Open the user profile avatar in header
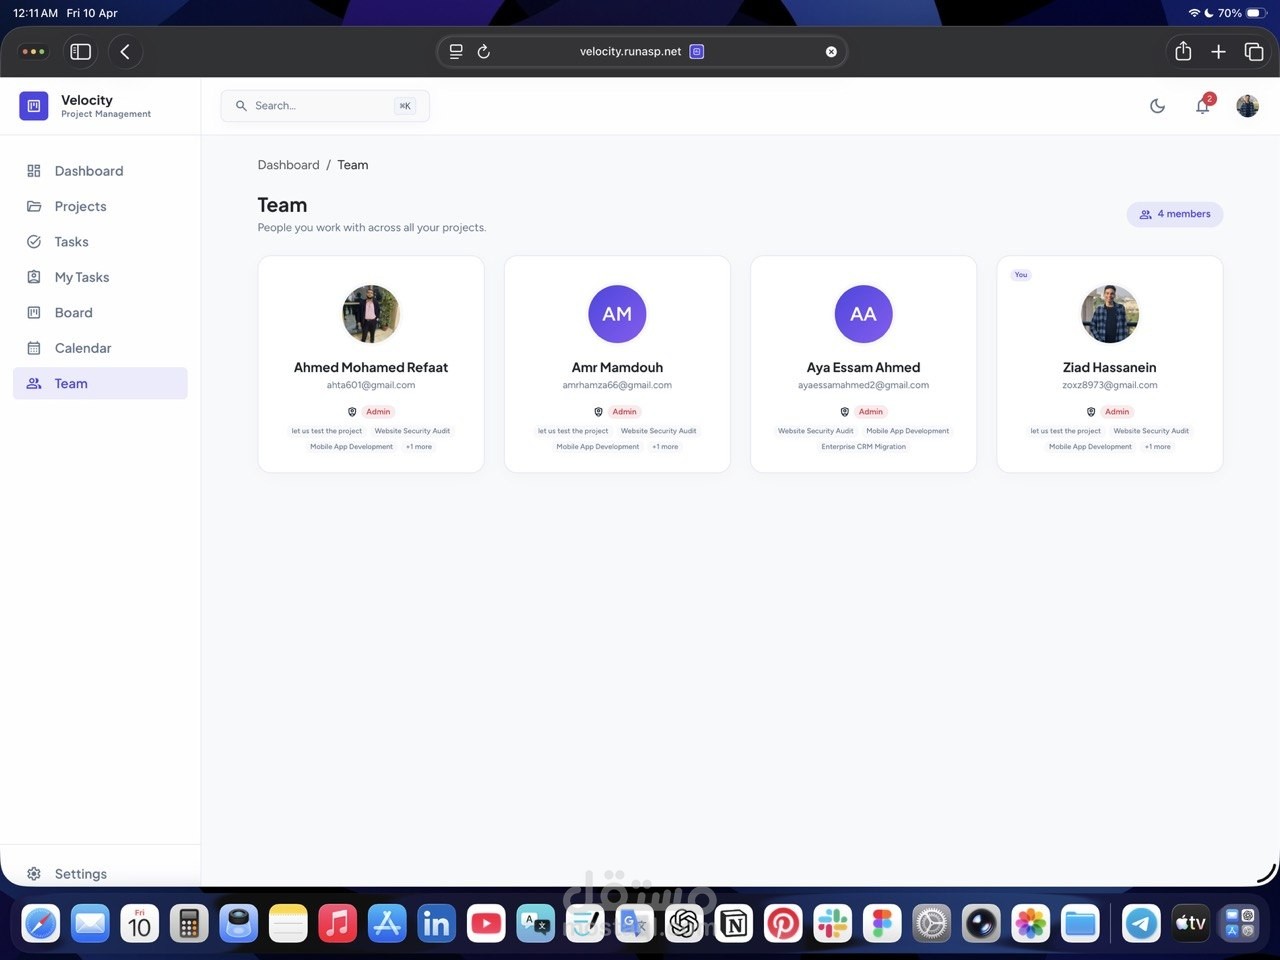This screenshot has height=960, width=1280. click(x=1247, y=106)
